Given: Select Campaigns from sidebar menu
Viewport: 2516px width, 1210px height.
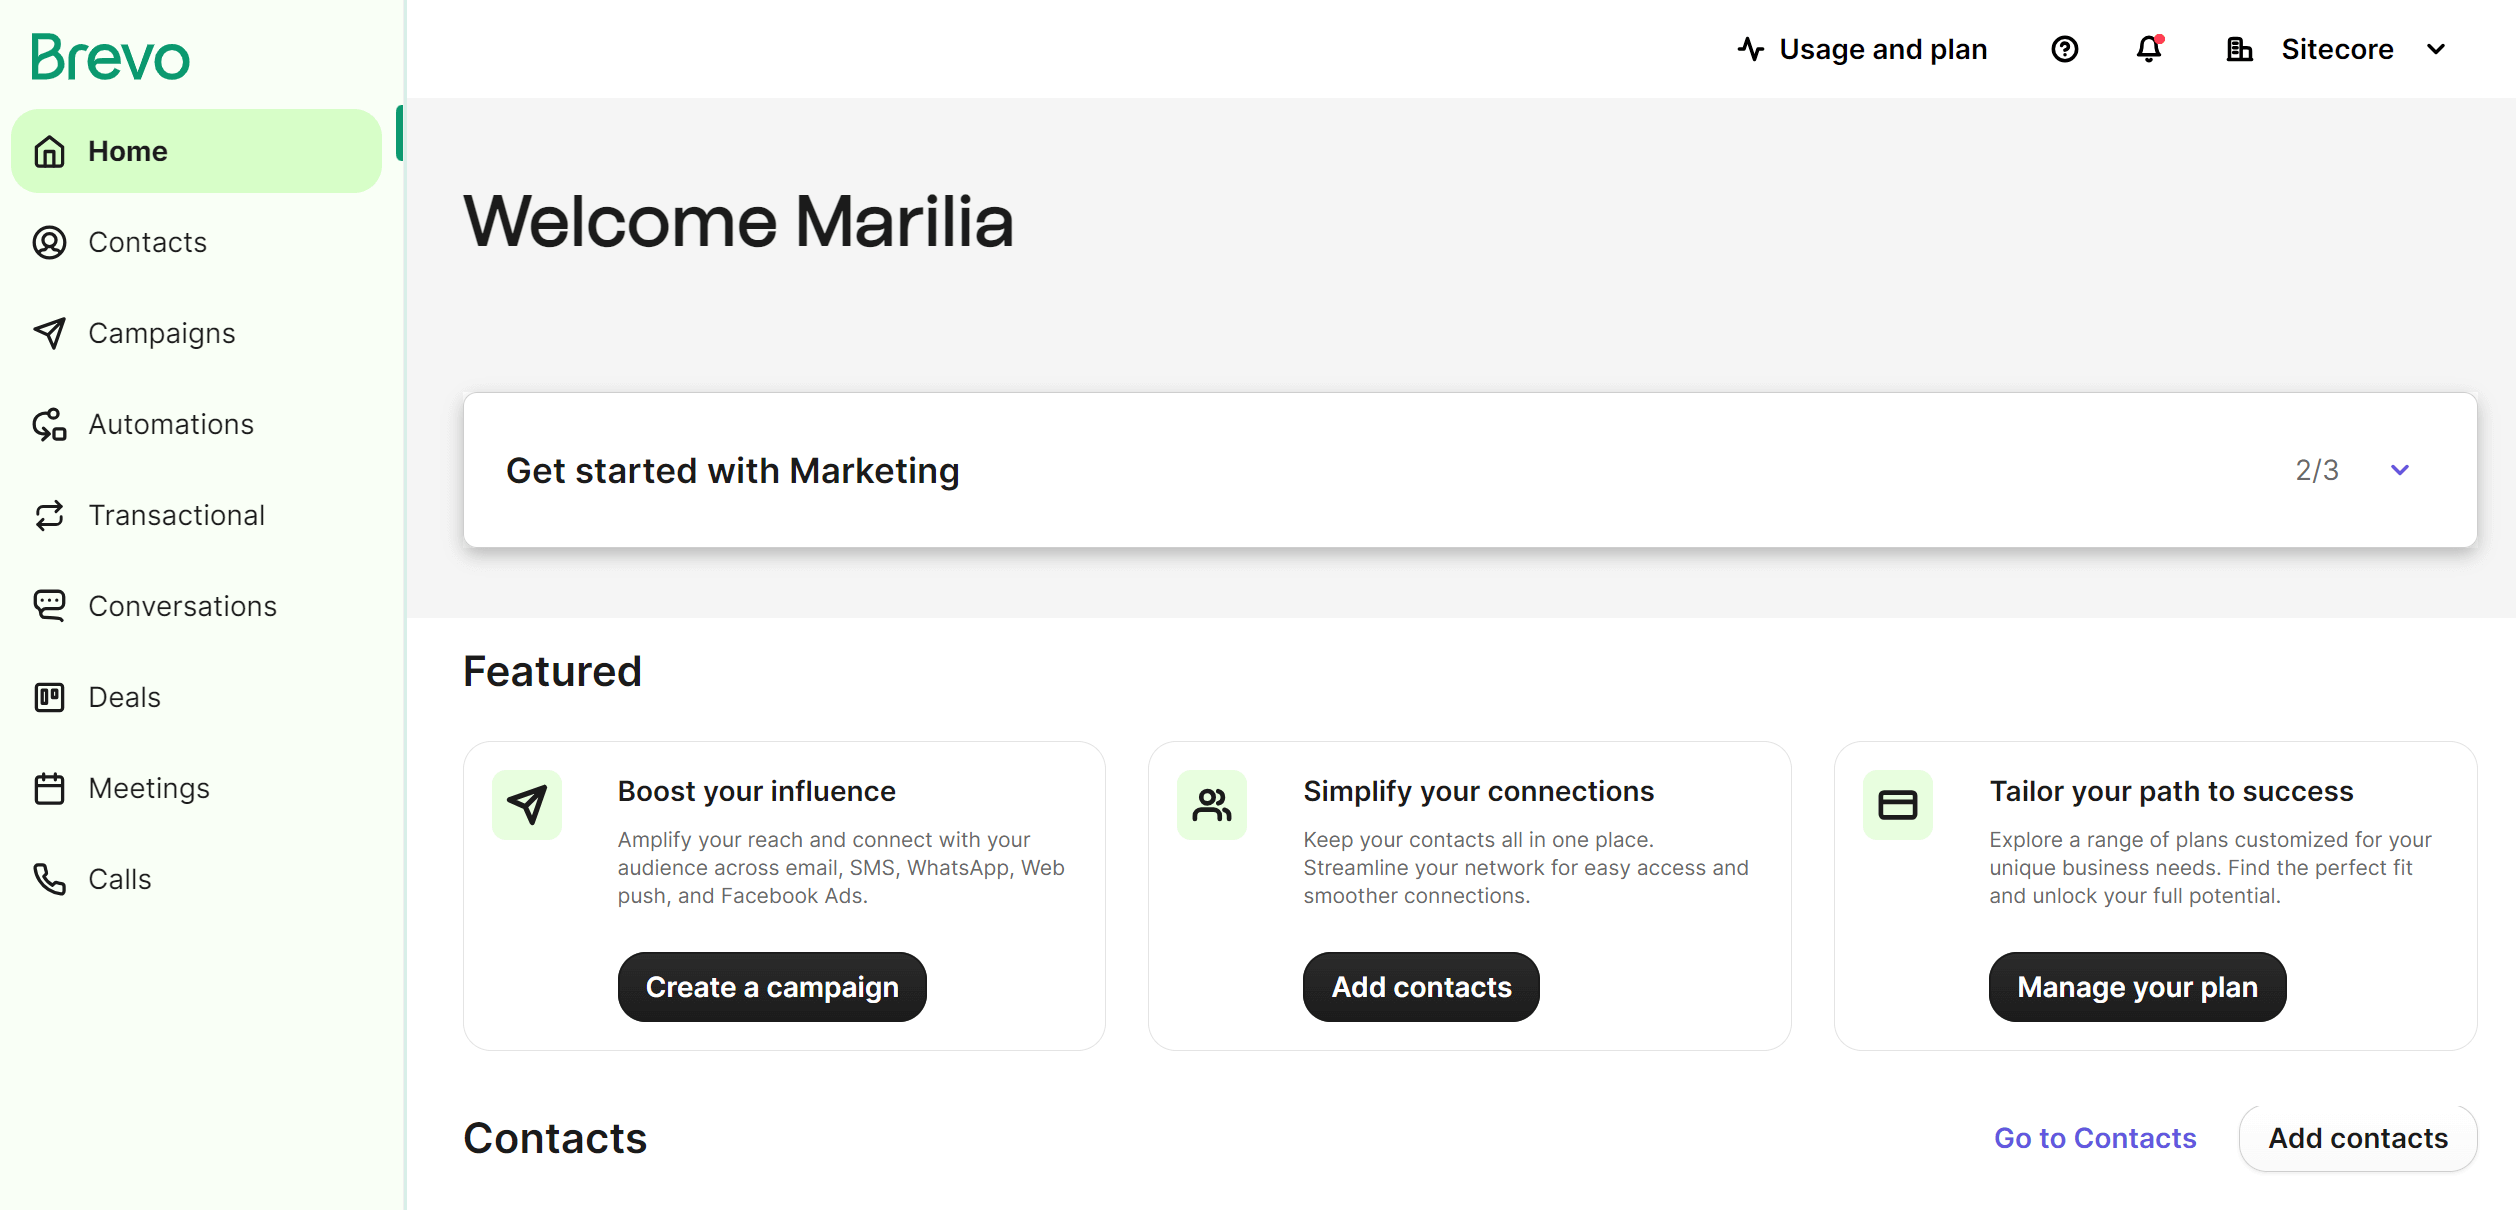Looking at the screenshot, I should (162, 332).
